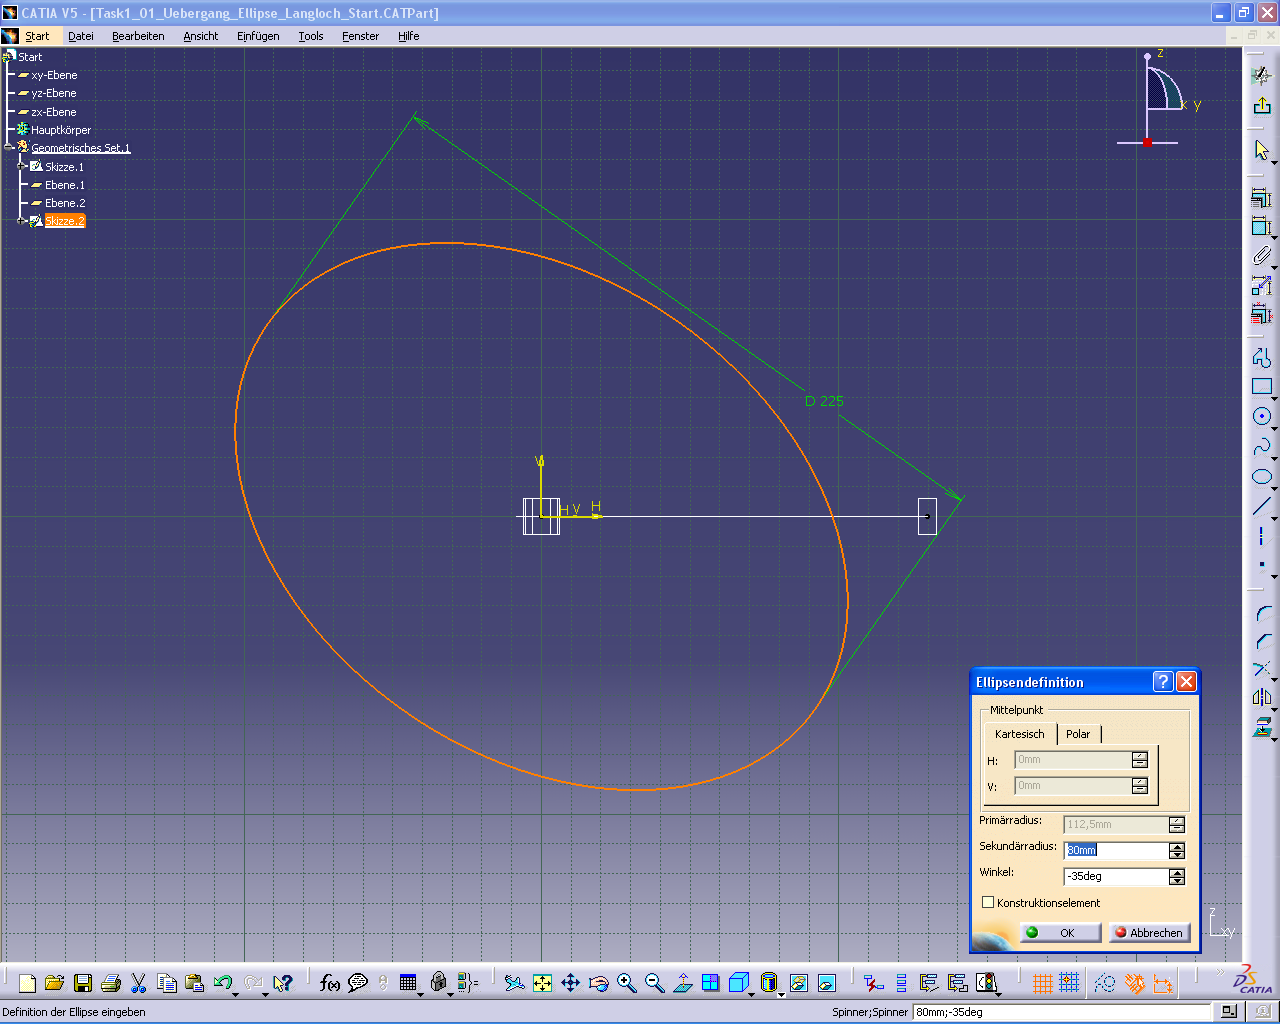Open the Tools menu
1280x1024 pixels.
[311, 36]
